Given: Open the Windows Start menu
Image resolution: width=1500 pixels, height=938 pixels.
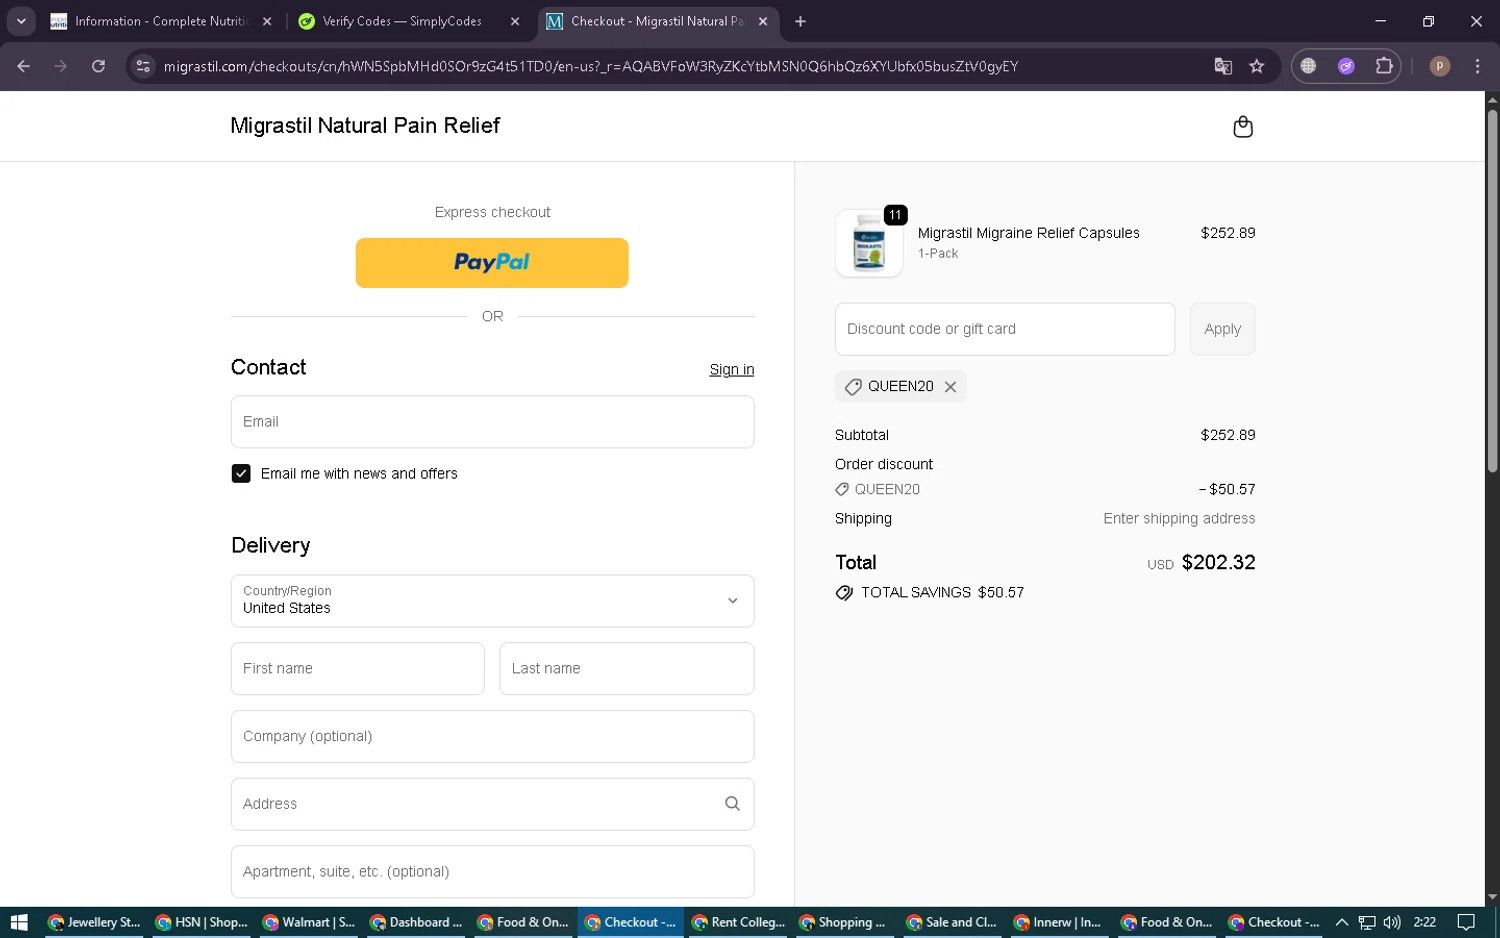Looking at the screenshot, I should pos(19,922).
